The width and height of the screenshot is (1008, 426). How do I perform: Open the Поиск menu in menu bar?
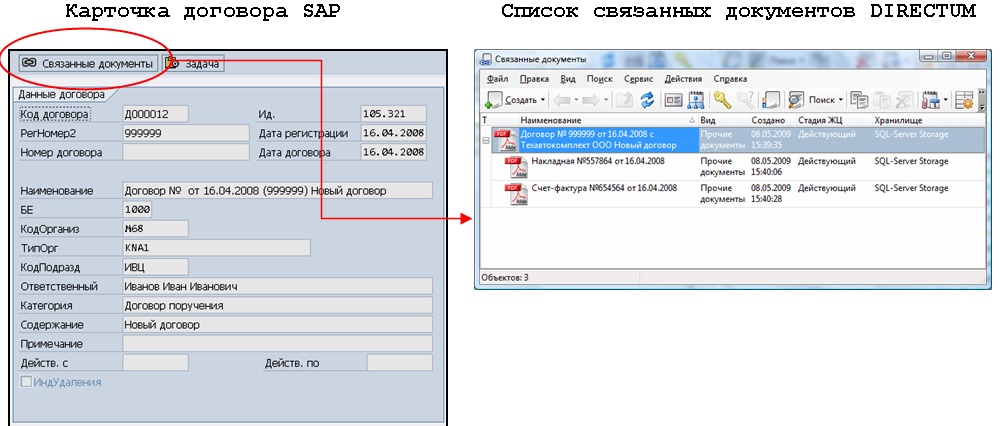click(599, 78)
